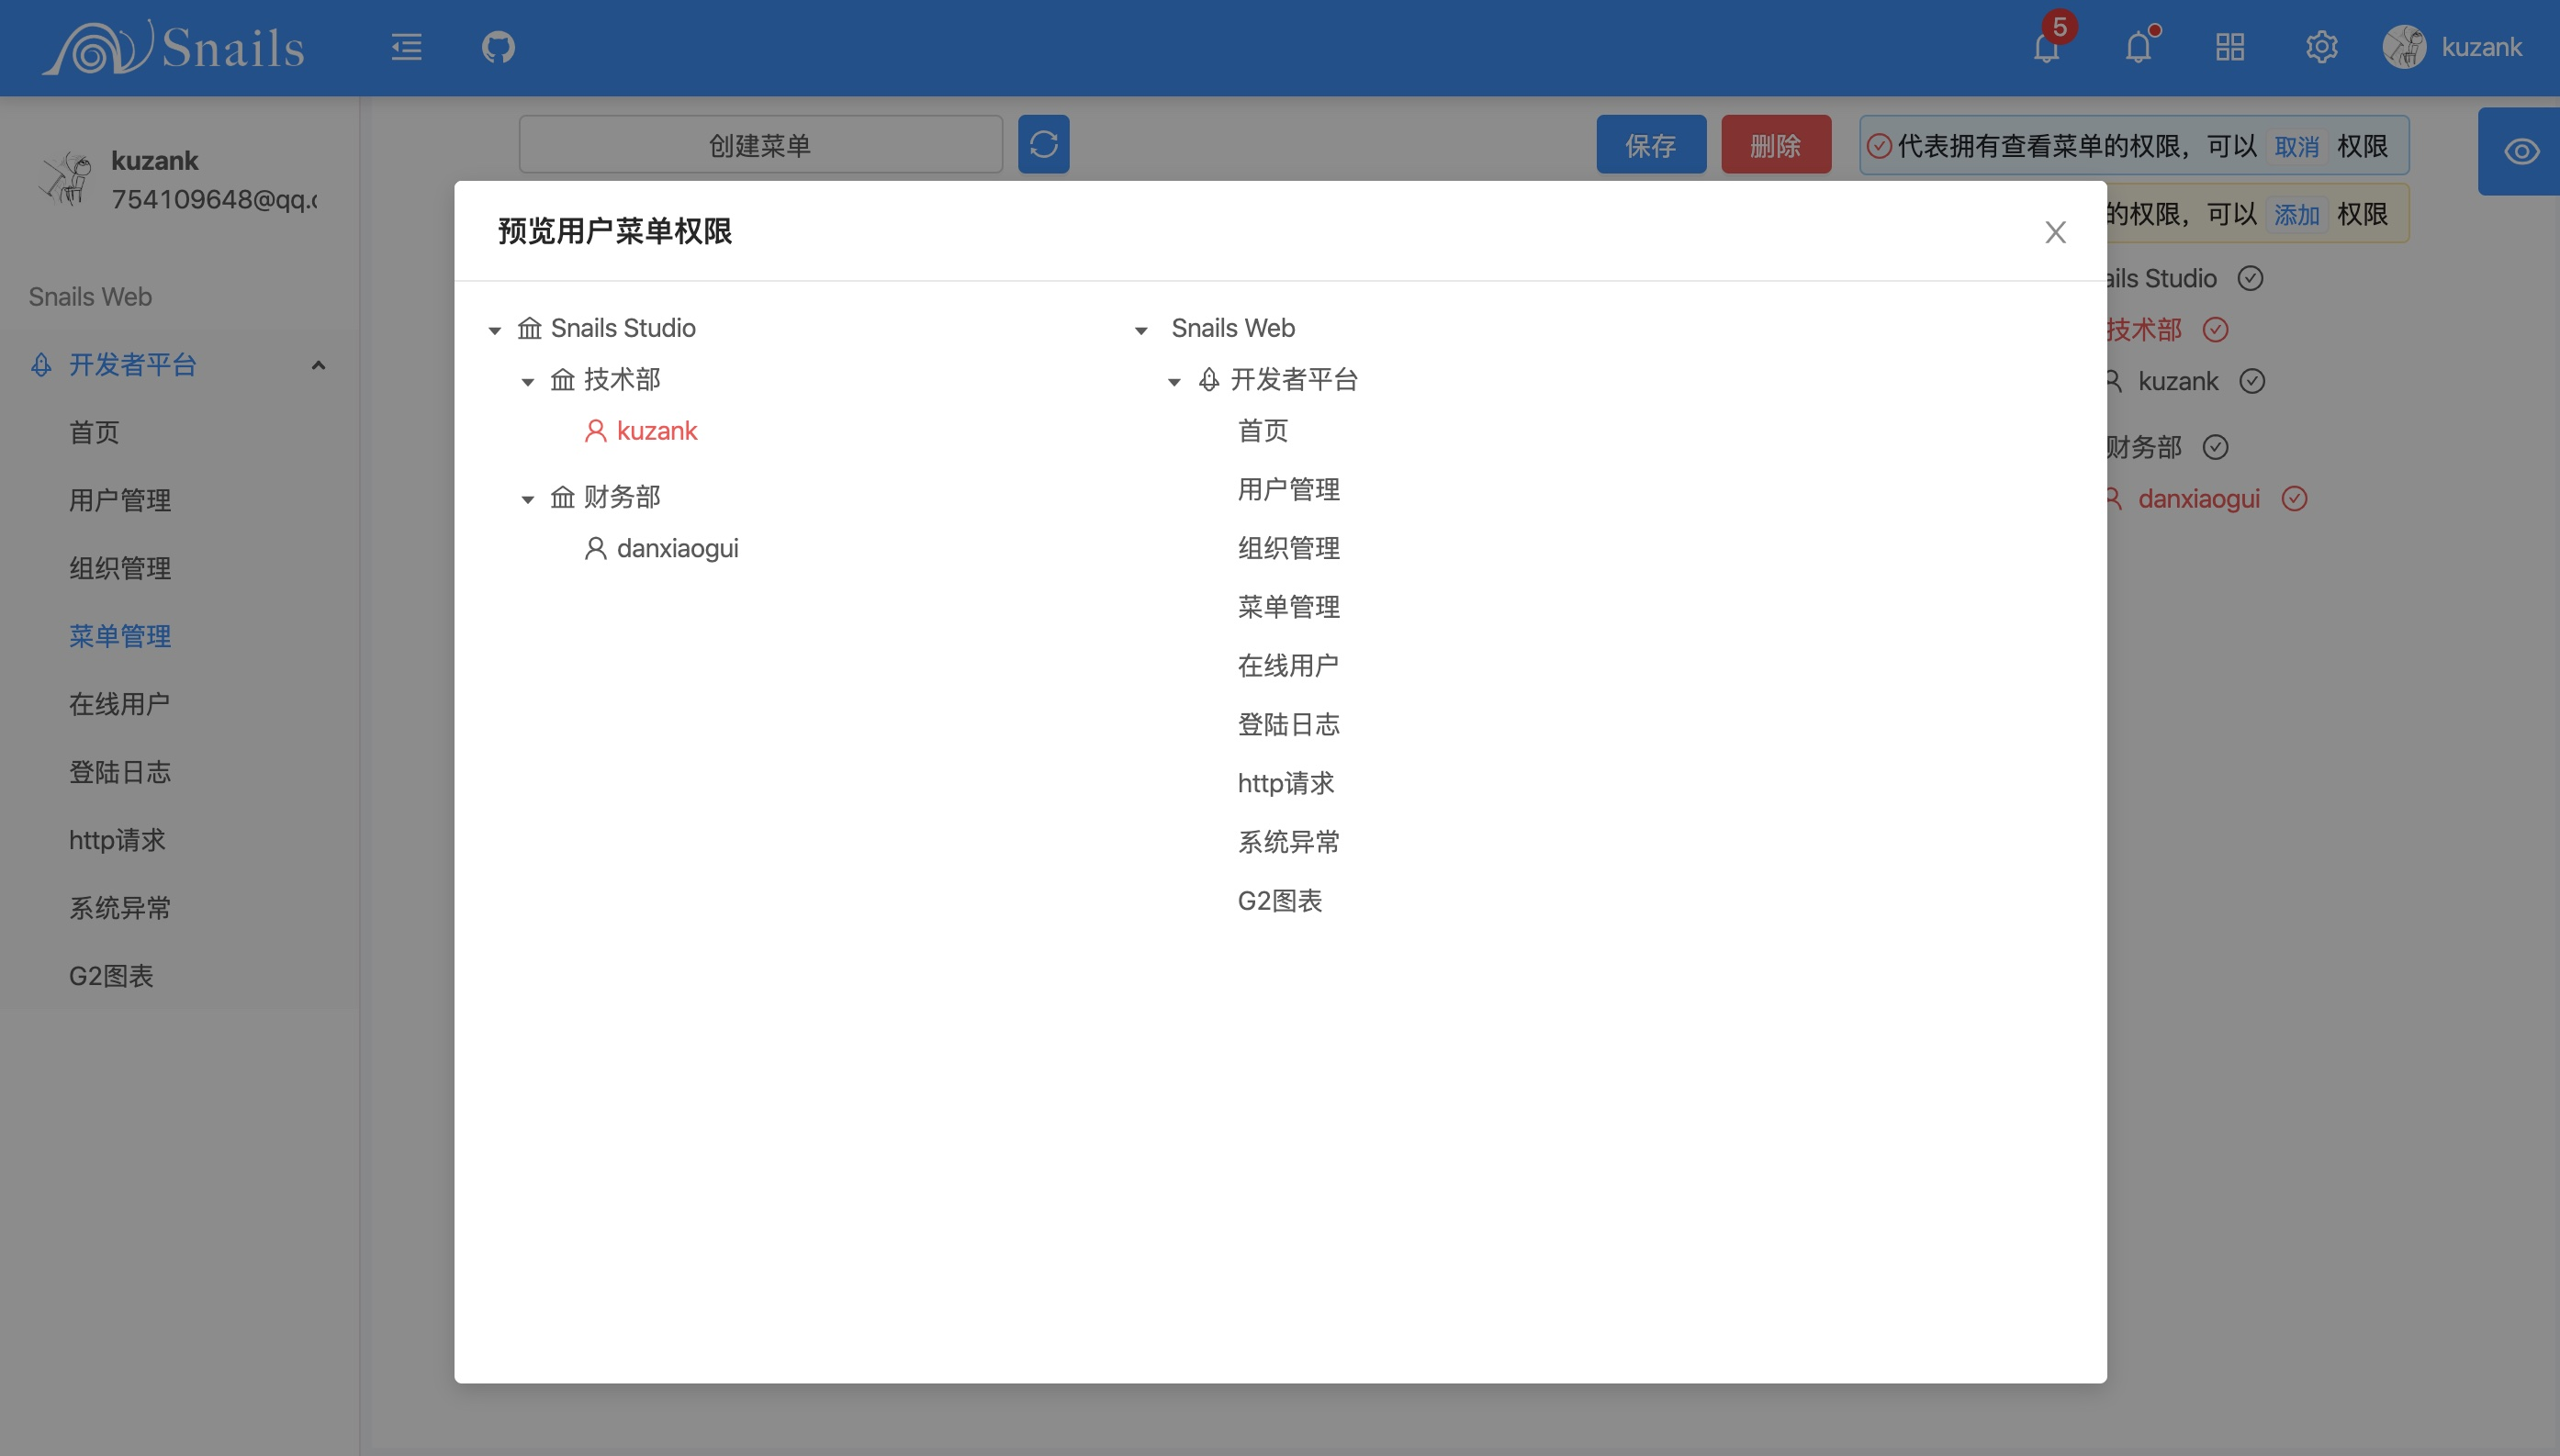
Task: Click the eye preview button
Action: (x=2521, y=151)
